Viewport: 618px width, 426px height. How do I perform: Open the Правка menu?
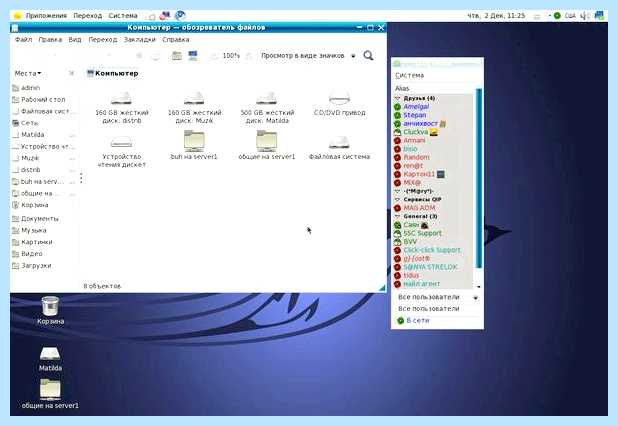point(50,39)
